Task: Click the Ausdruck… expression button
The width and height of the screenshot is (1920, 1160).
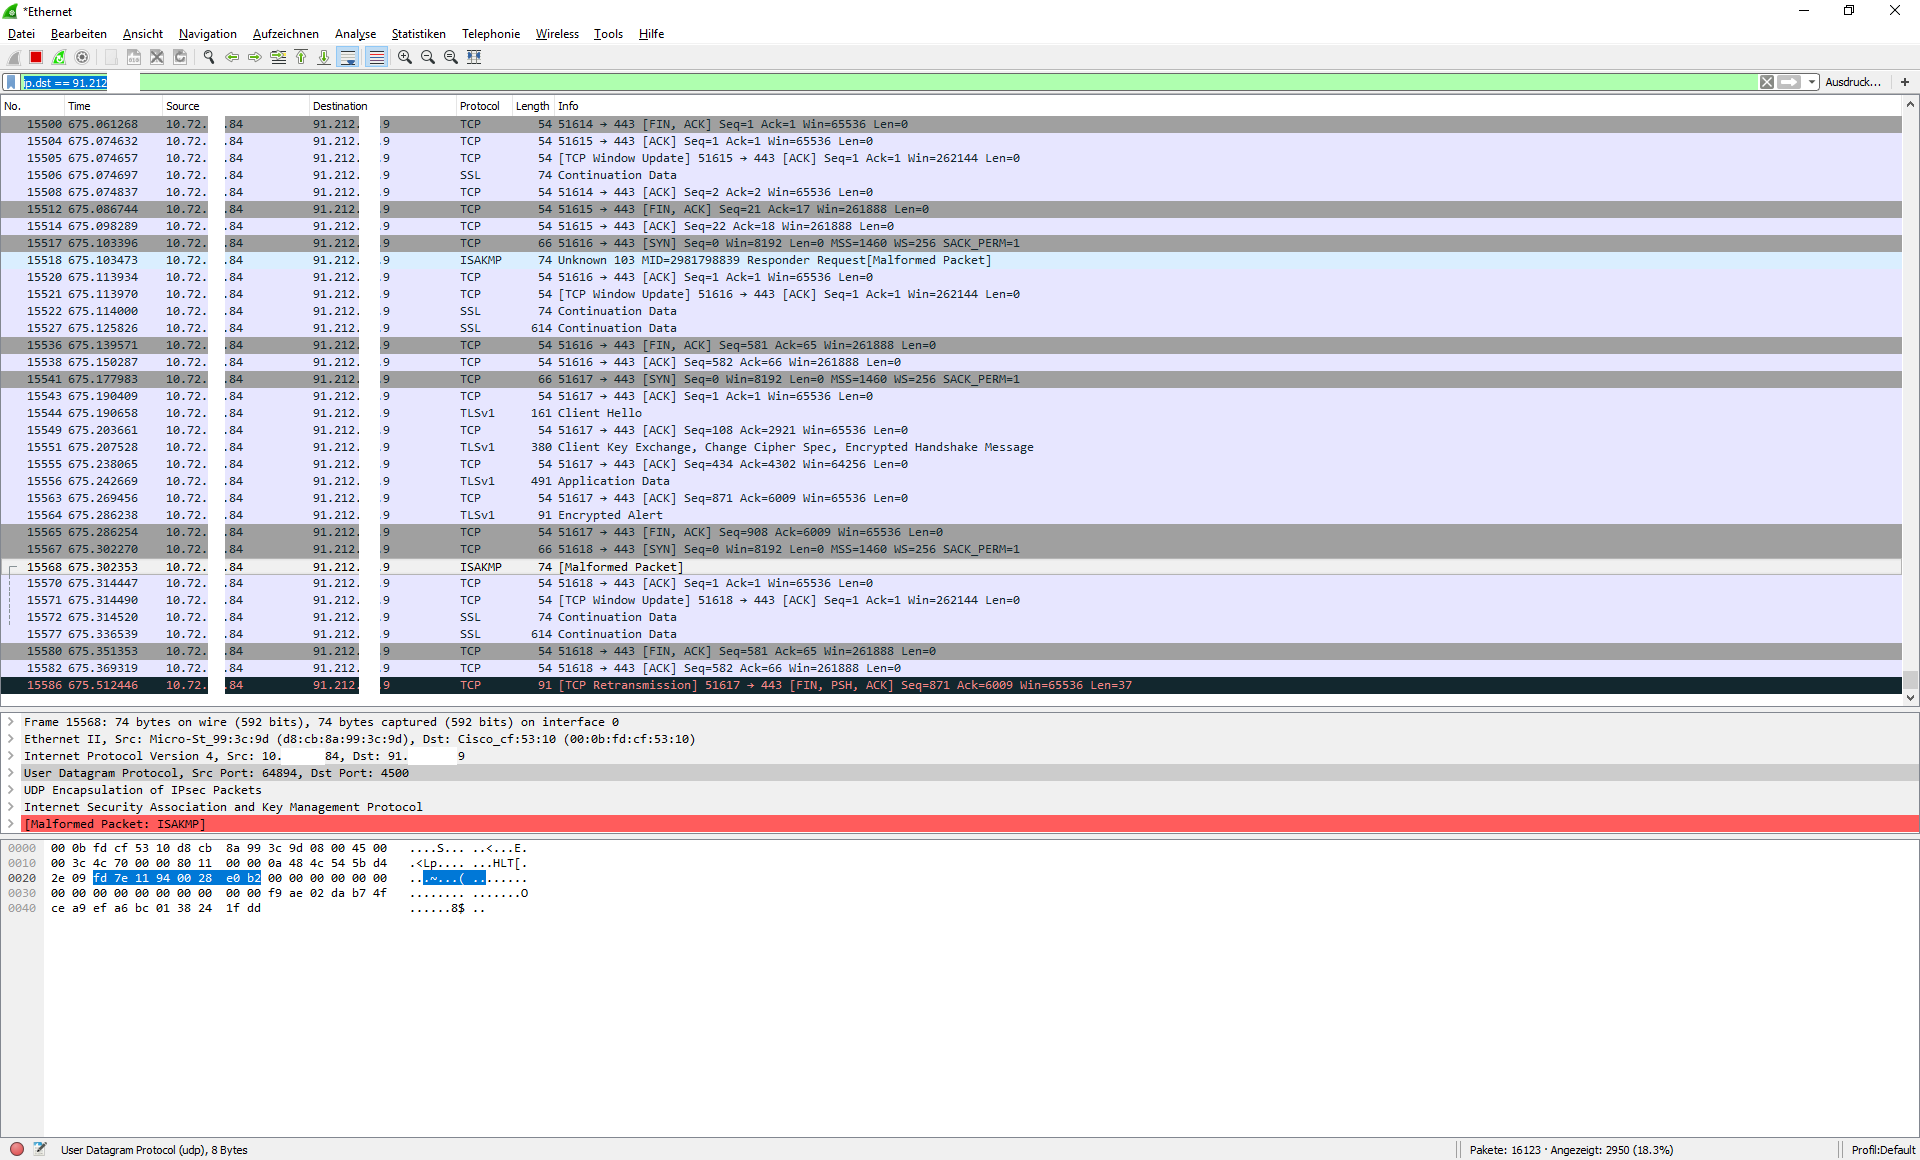Action: (1852, 82)
